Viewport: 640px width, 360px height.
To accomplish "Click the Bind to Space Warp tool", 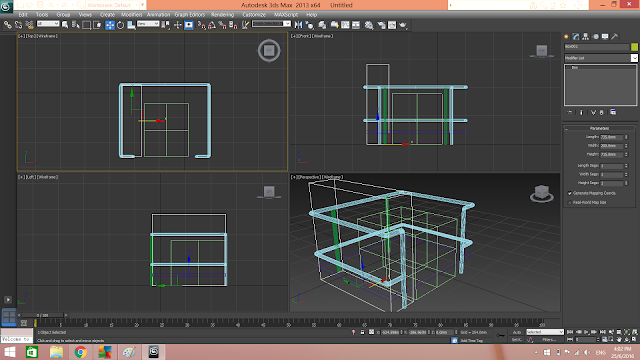I will [x=29, y=25].
